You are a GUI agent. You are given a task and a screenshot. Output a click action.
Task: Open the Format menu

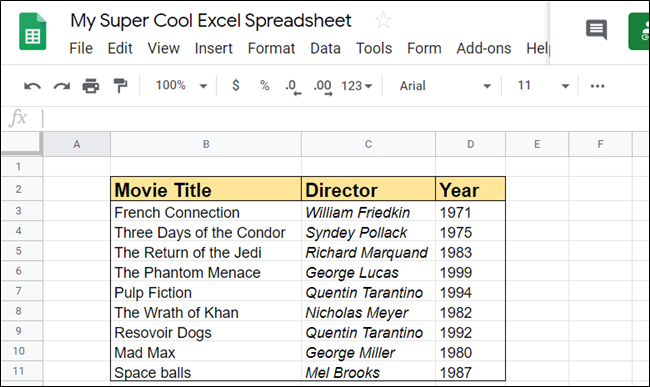pos(271,48)
